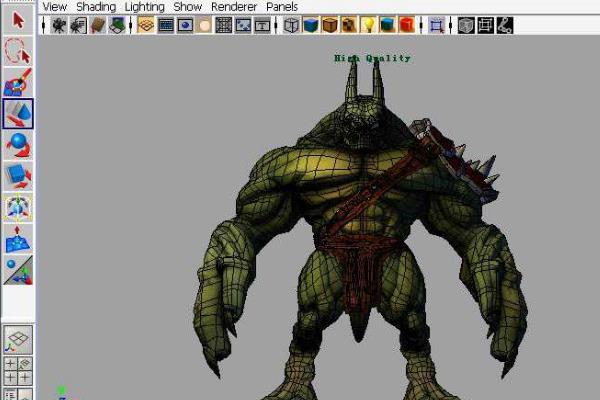
Task: Click the Select Camera icon
Action: (x=59, y=26)
